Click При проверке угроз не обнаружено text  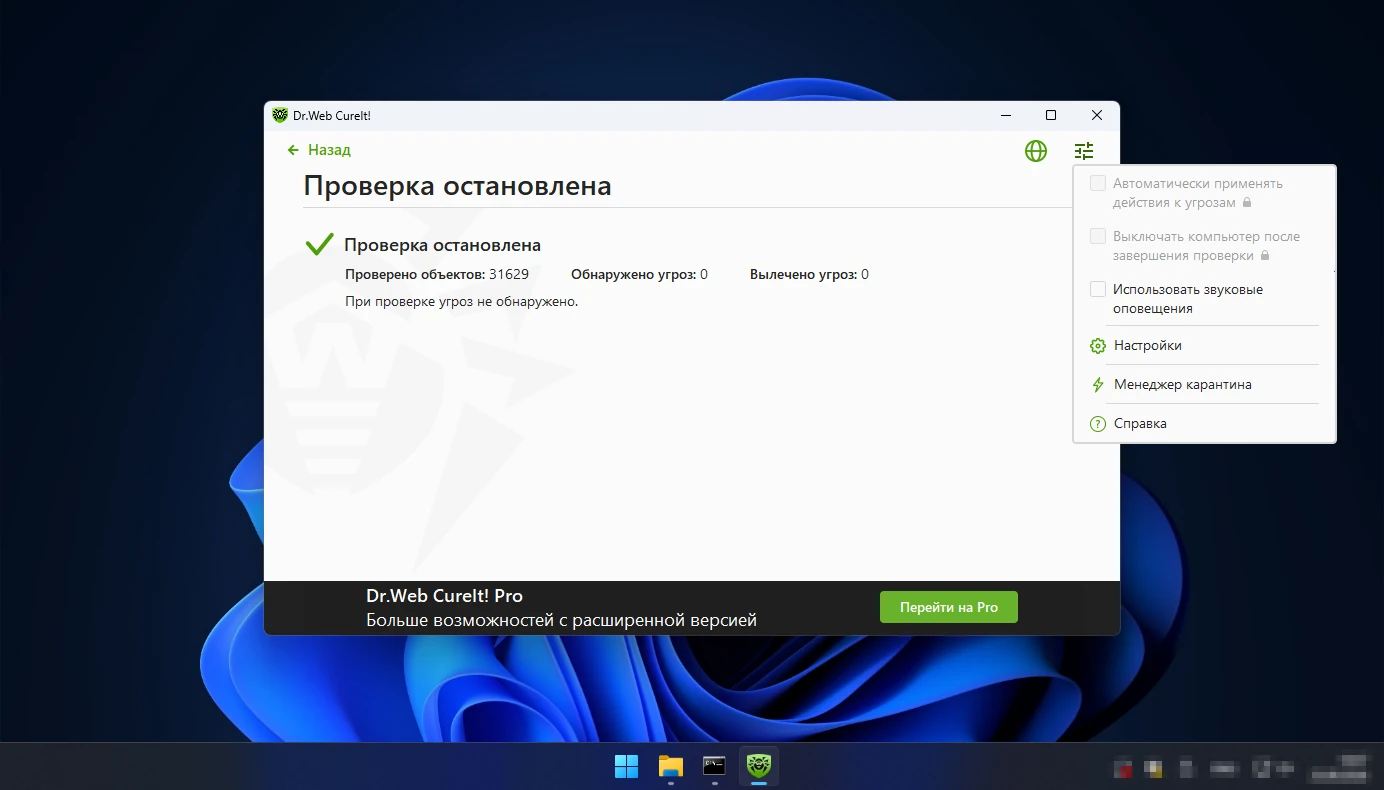pyautogui.click(x=462, y=301)
